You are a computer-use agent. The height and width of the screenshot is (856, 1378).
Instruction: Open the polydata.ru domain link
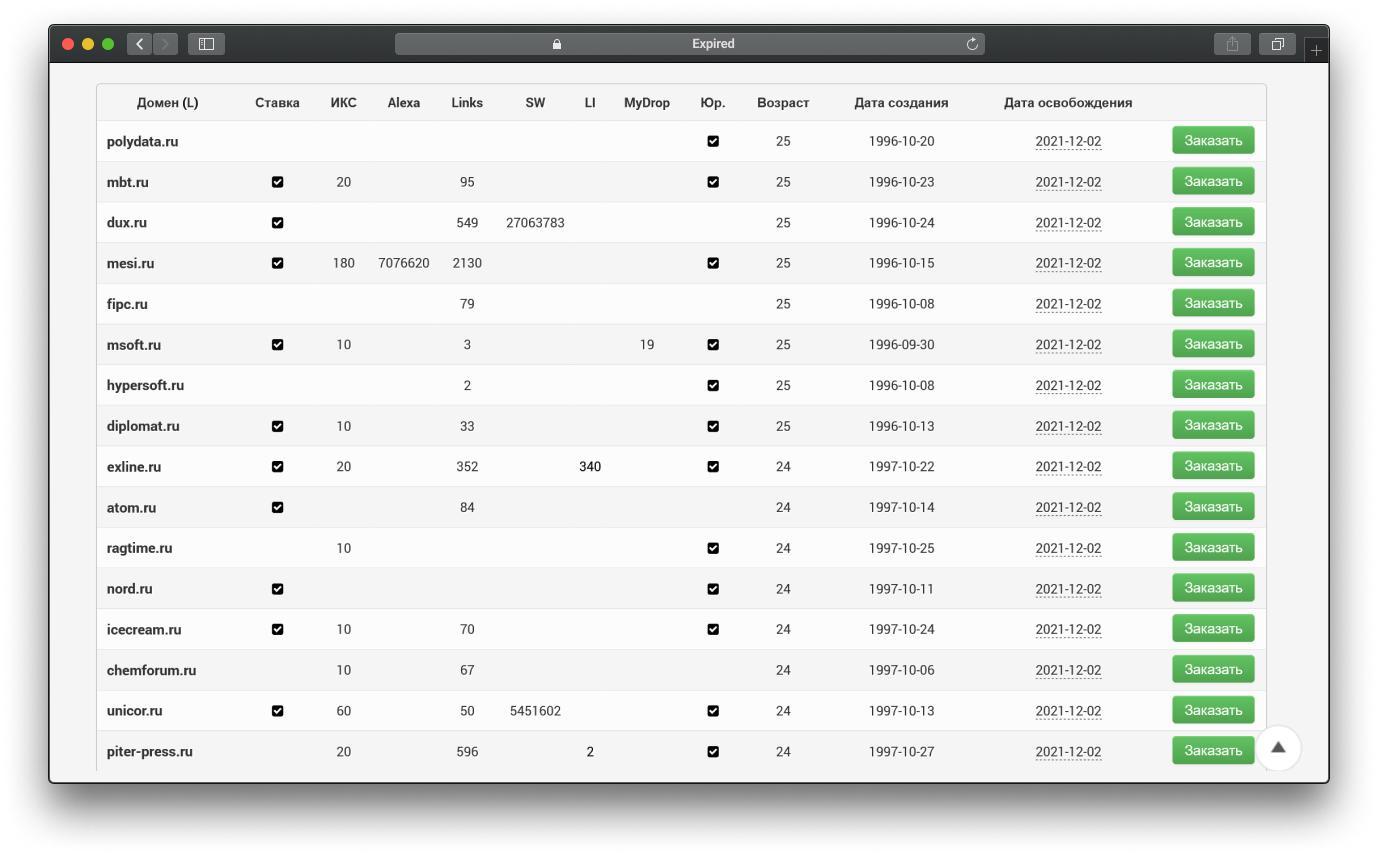(x=142, y=142)
